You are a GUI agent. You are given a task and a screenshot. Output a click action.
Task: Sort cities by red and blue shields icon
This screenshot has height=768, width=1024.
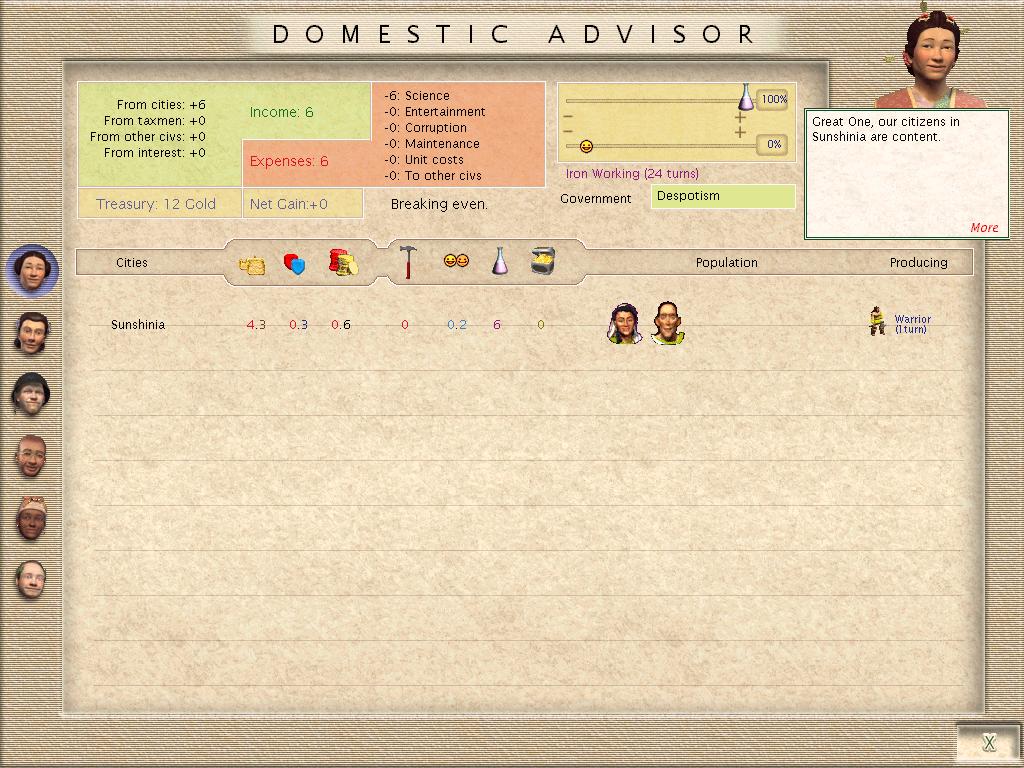(x=295, y=263)
